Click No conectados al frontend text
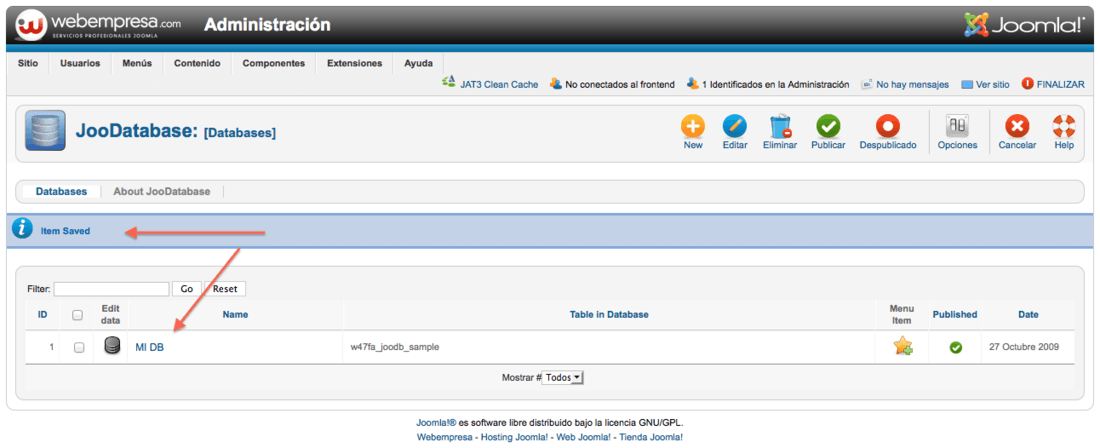 (x=620, y=84)
